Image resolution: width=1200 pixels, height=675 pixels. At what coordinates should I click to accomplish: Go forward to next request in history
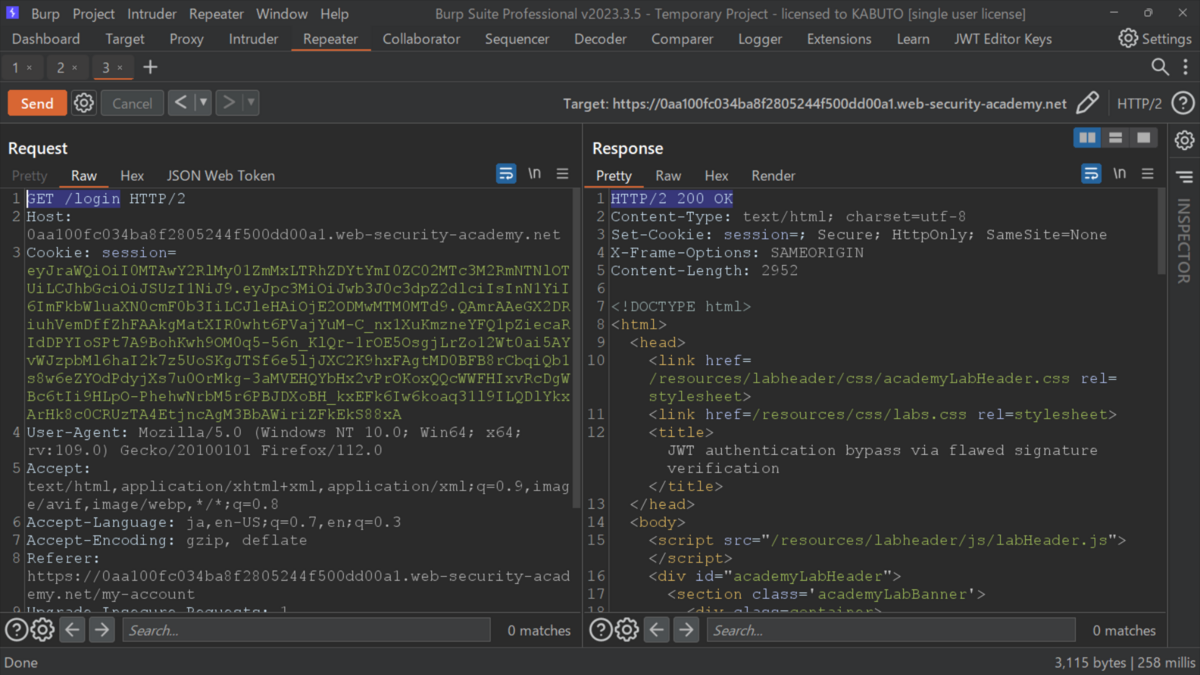pyautogui.click(x=228, y=103)
